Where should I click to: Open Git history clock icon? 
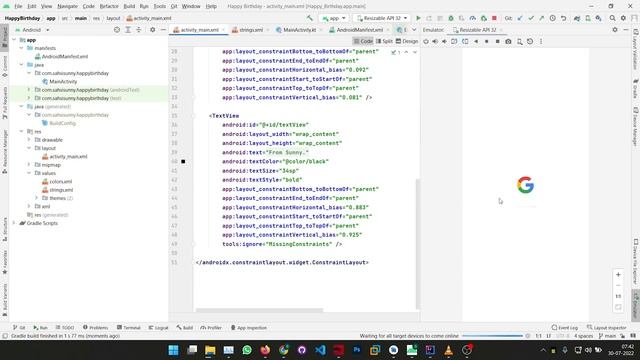(553, 18)
